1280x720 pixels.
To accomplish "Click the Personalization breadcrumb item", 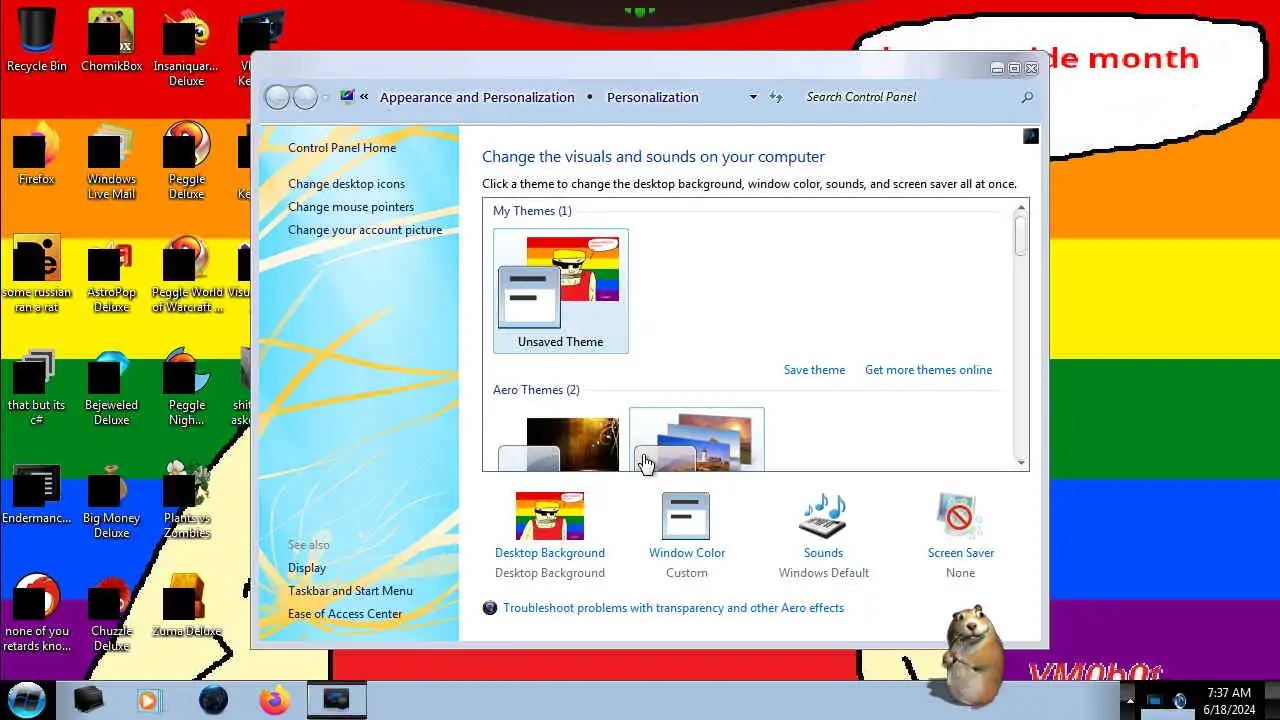I will click(652, 97).
